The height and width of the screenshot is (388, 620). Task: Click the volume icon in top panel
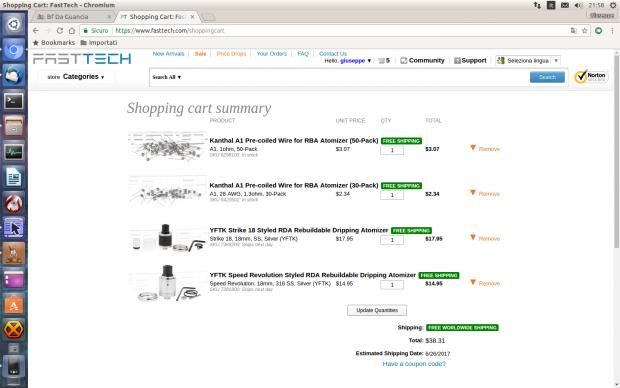click(578, 5)
